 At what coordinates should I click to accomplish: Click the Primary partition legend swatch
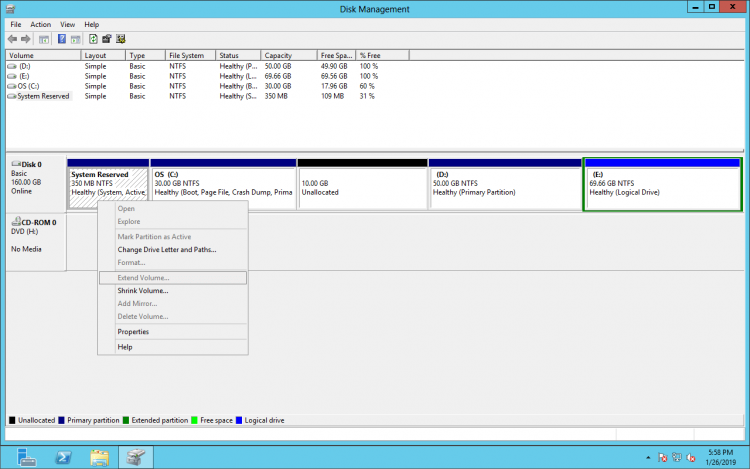(61, 421)
